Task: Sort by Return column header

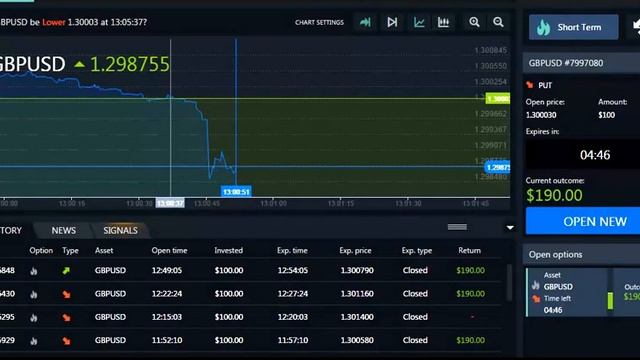Action: pyautogui.click(x=469, y=251)
